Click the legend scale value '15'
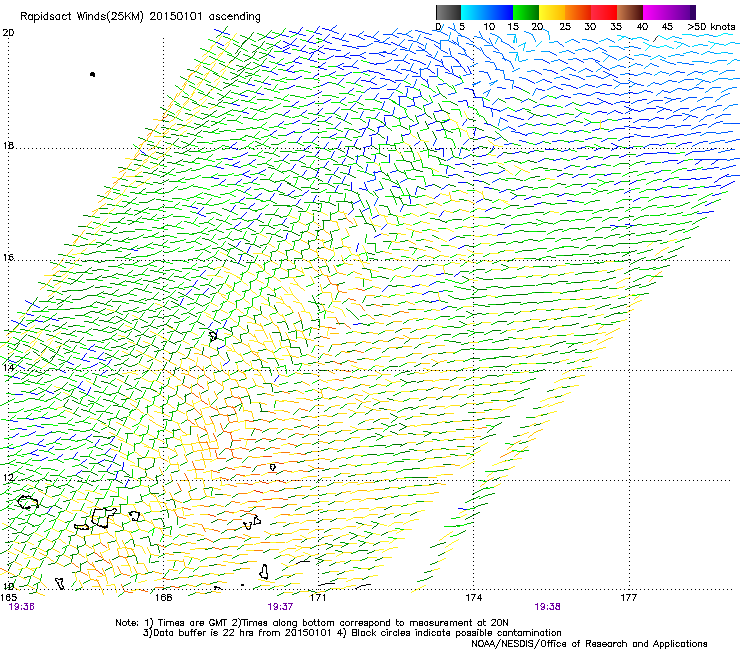 click(513, 27)
